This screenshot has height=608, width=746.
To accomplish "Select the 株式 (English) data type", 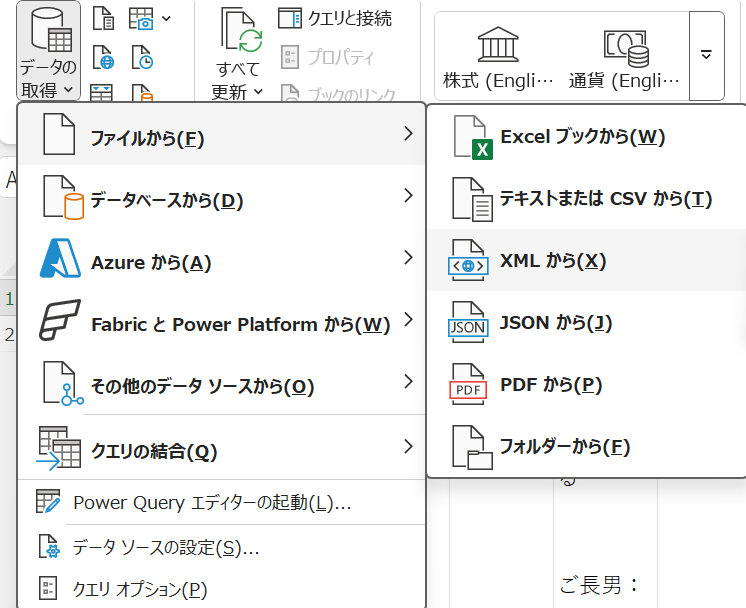I will [498, 59].
